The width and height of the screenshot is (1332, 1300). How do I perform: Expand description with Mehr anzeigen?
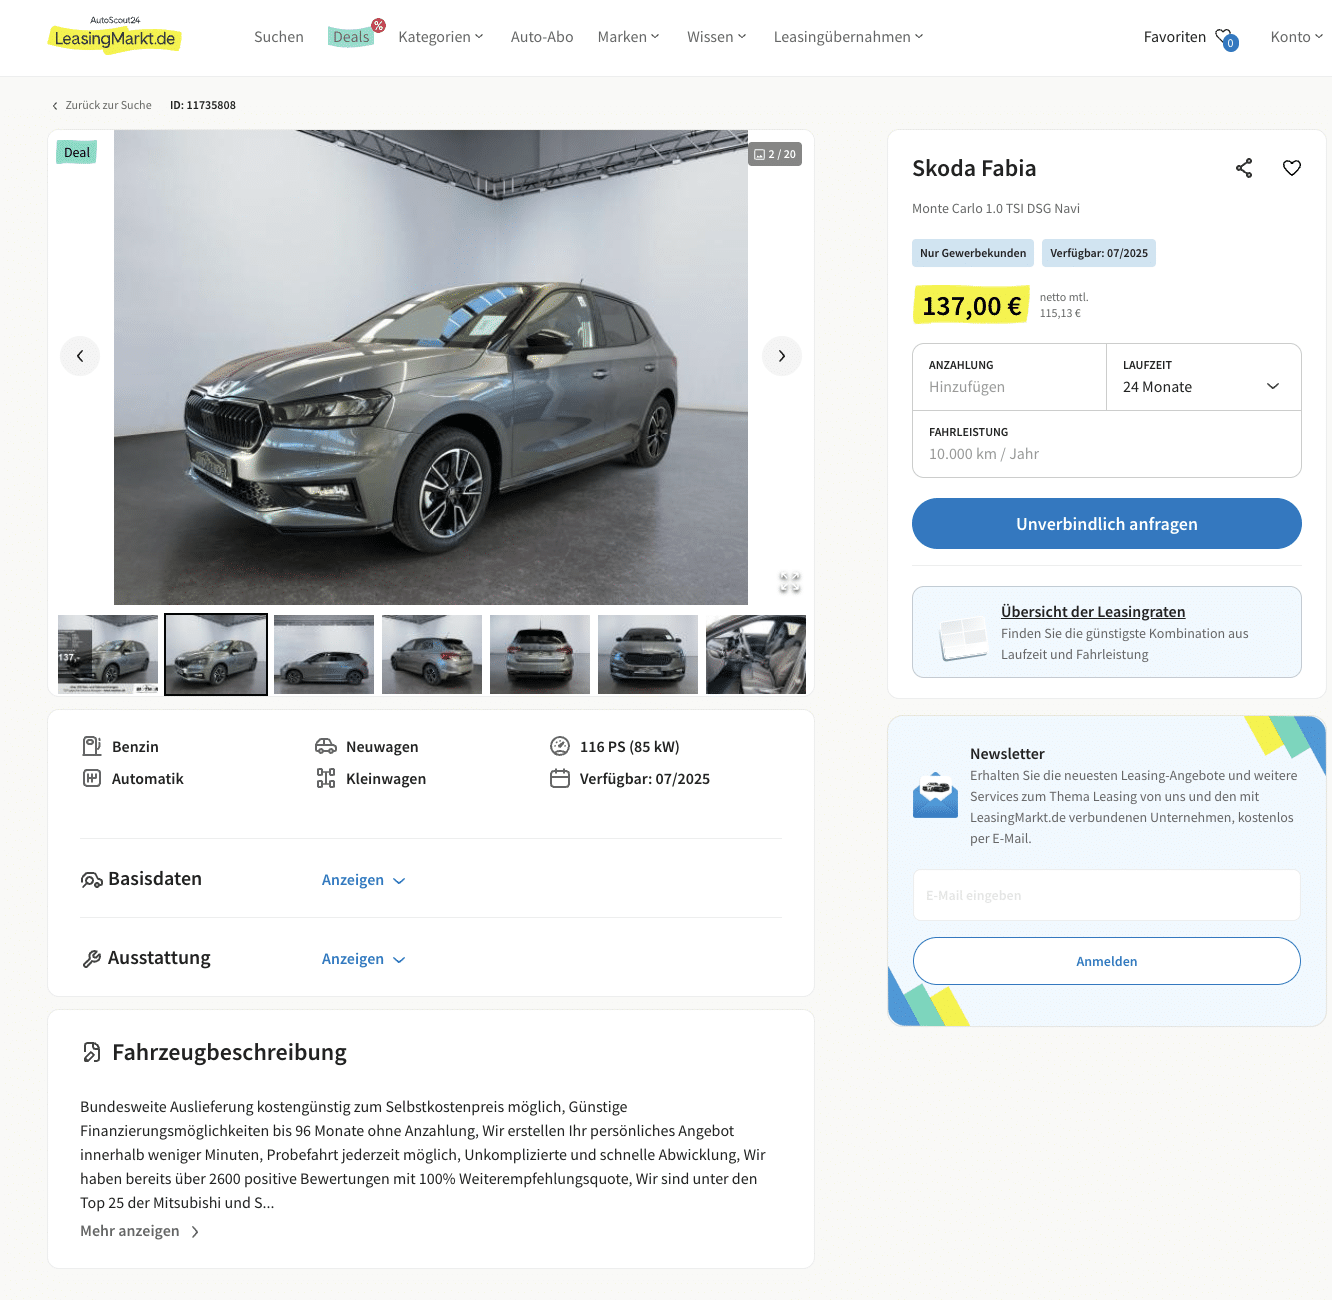(140, 1231)
